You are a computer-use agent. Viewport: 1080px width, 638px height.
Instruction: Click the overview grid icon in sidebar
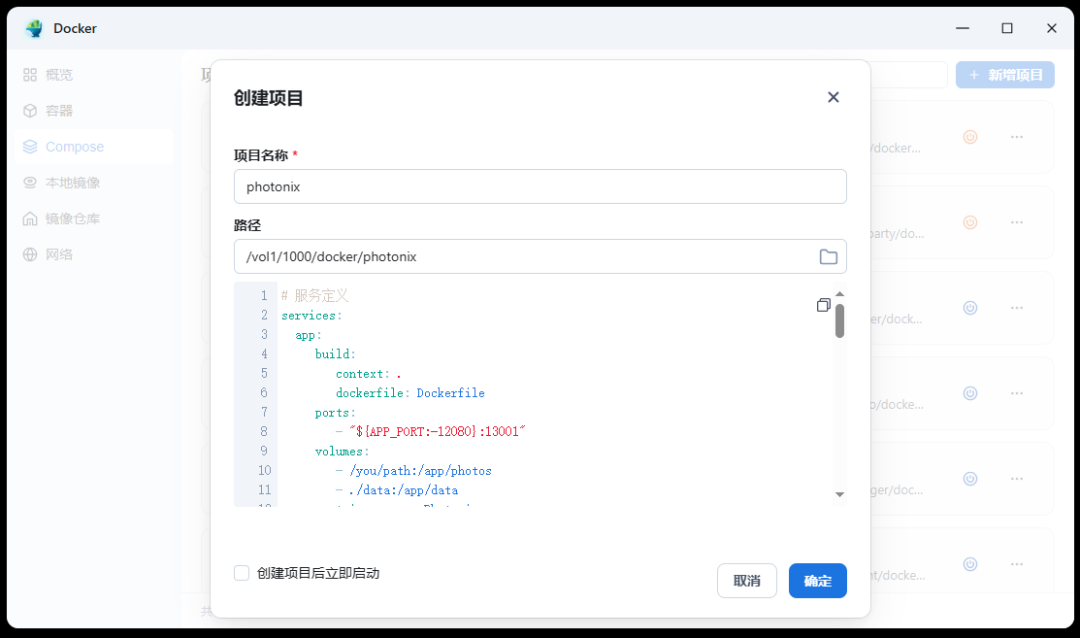31,75
